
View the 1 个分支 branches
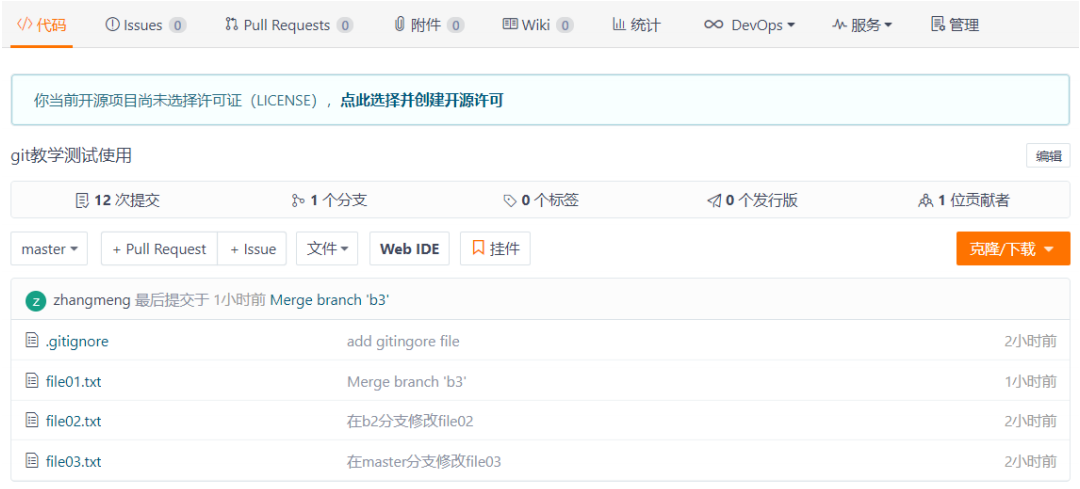[x=329, y=200]
